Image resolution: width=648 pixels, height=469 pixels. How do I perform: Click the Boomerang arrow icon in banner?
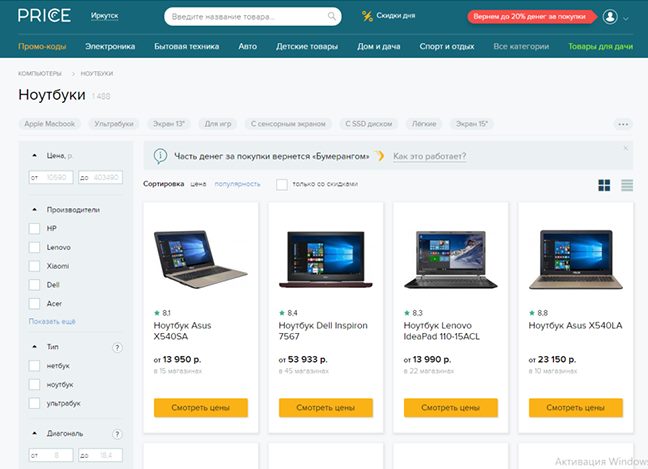coord(379,156)
